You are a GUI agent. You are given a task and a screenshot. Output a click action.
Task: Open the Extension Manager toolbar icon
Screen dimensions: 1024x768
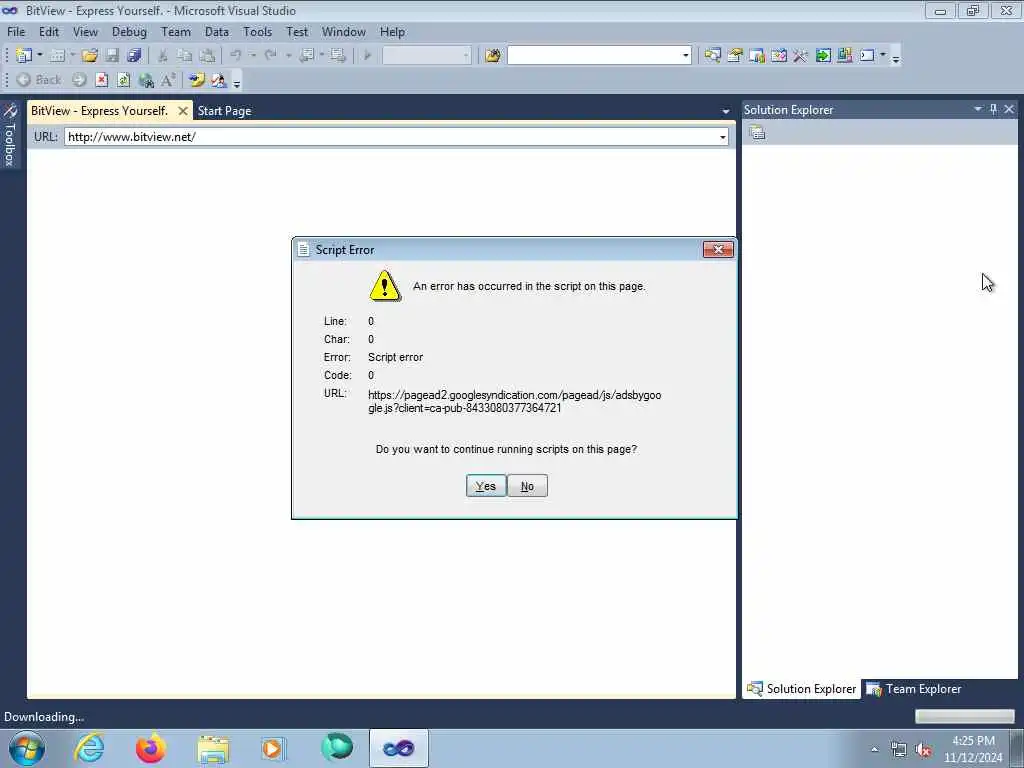pos(844,56)
